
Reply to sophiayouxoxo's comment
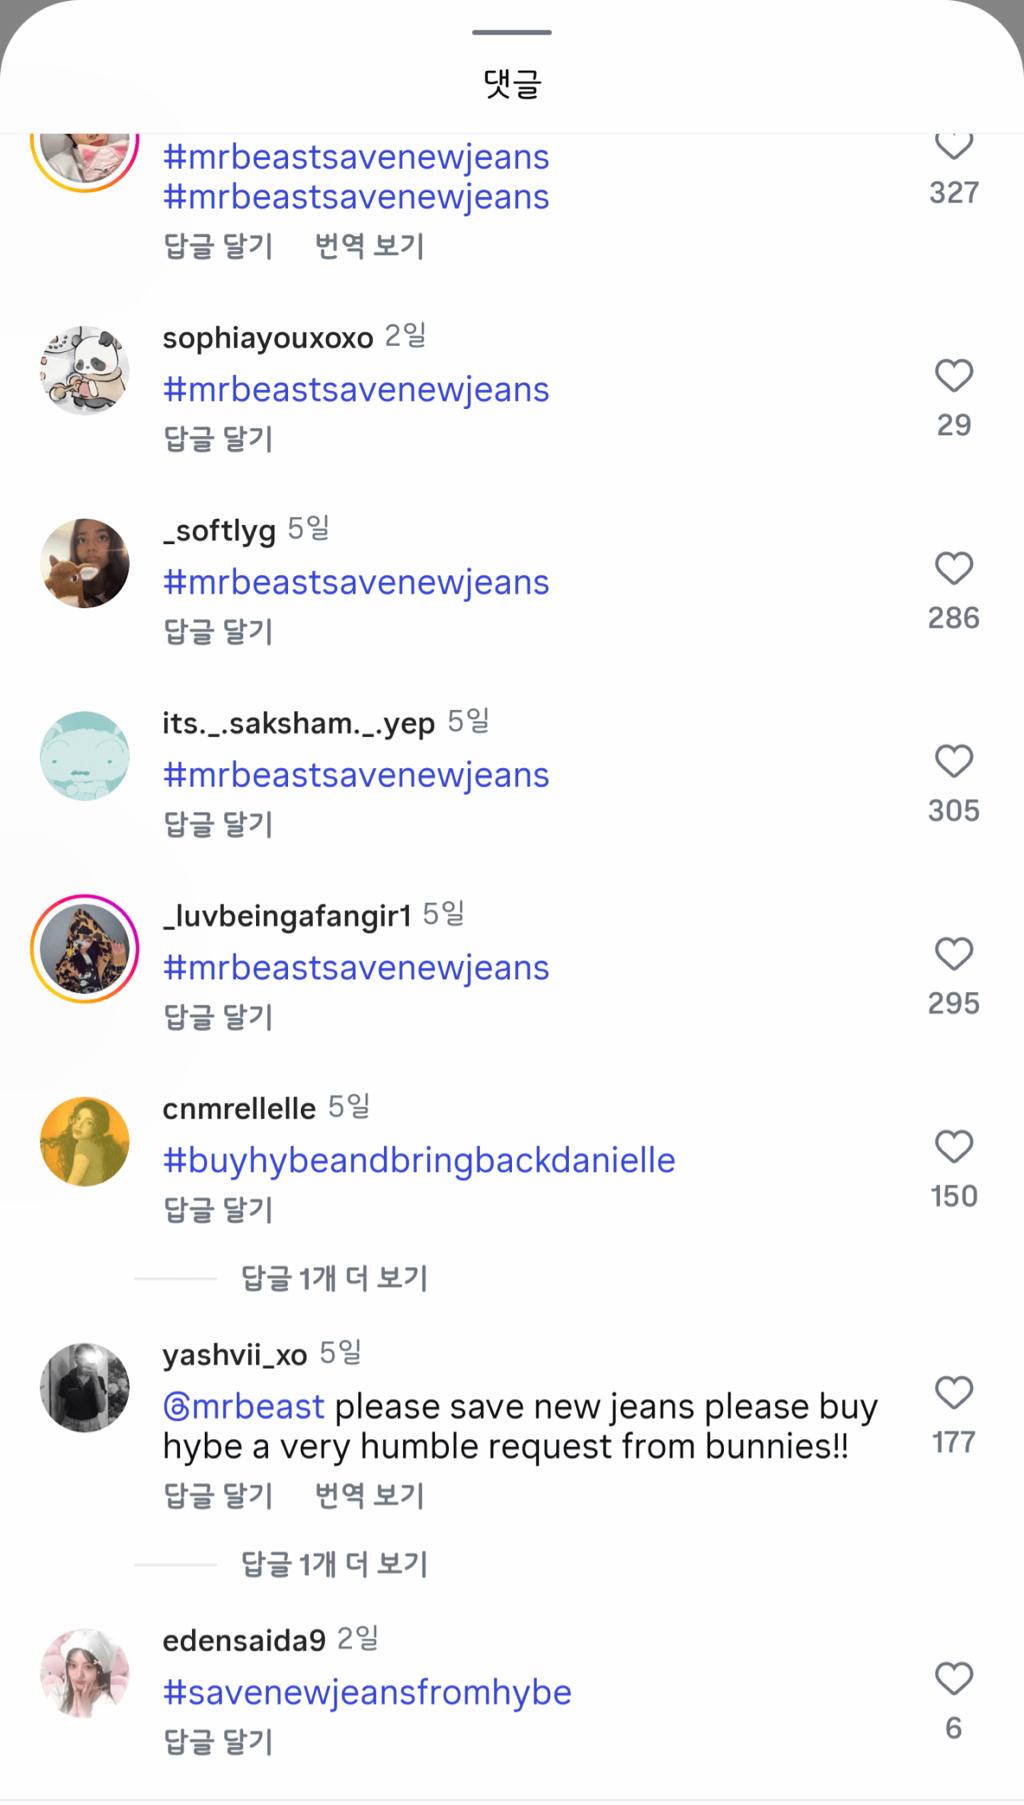click(x=218, y=439)
